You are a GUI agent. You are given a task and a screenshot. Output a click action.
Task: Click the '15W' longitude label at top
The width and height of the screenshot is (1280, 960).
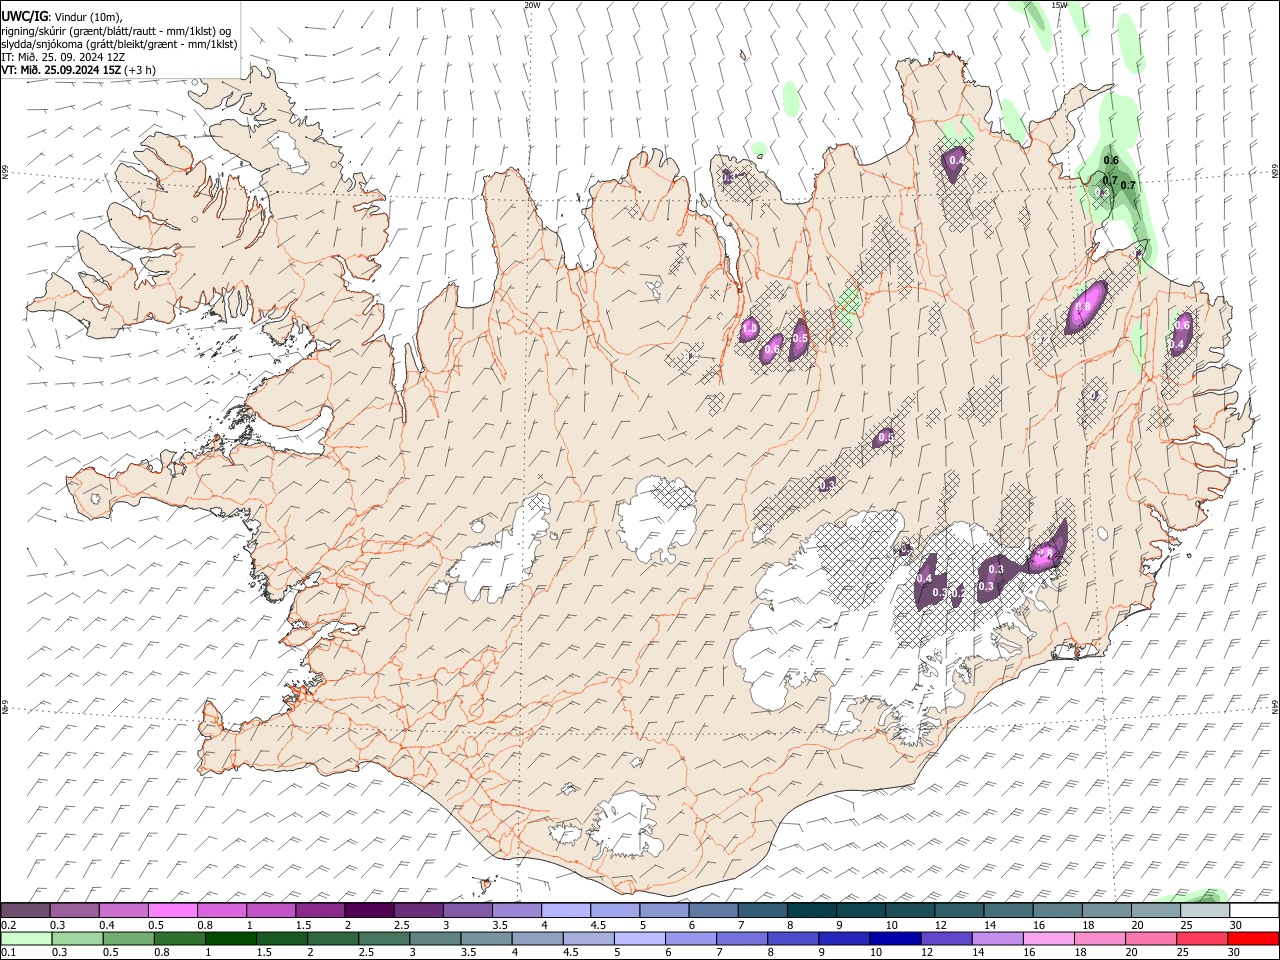pos(1059,5)
